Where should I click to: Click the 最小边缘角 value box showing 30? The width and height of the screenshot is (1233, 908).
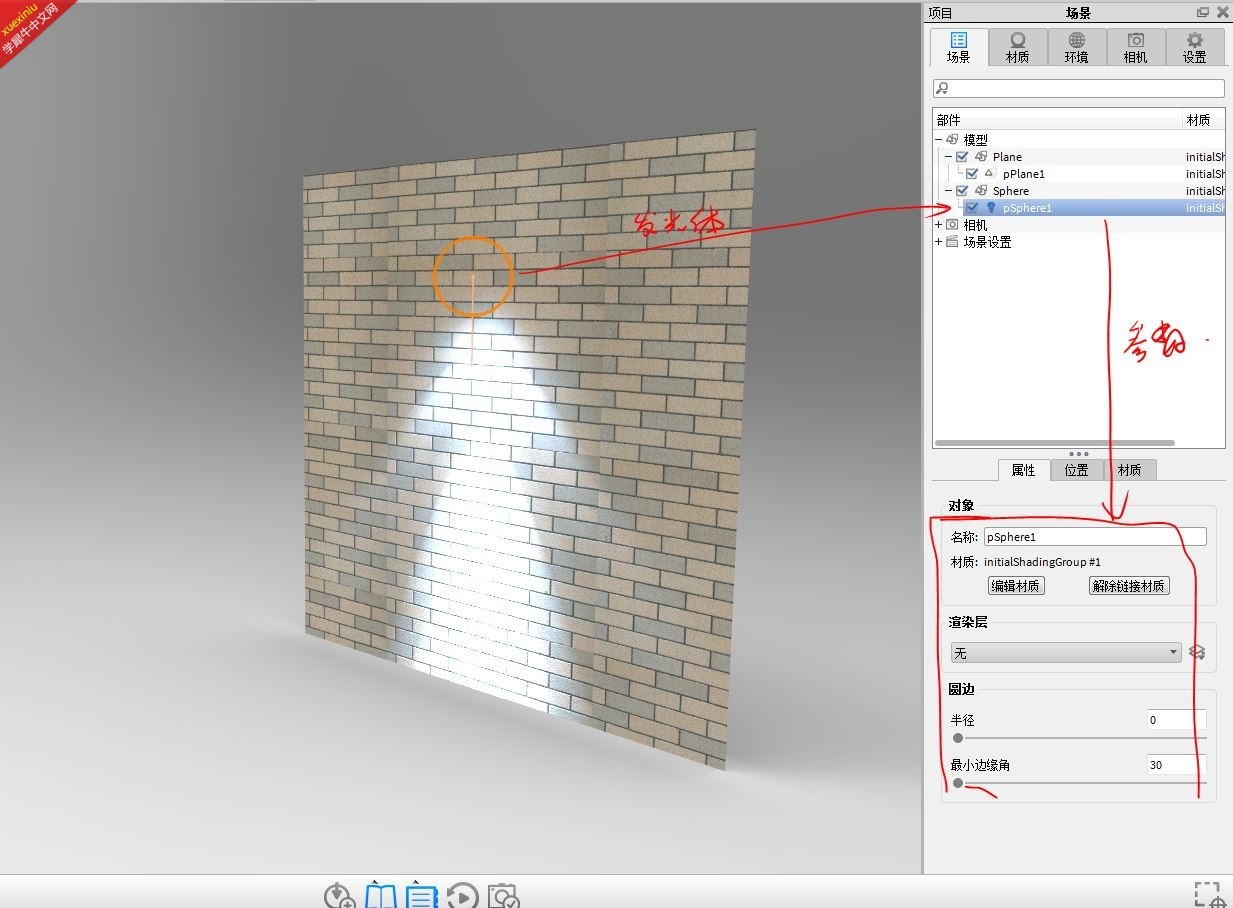click(x=1177, y=765)
